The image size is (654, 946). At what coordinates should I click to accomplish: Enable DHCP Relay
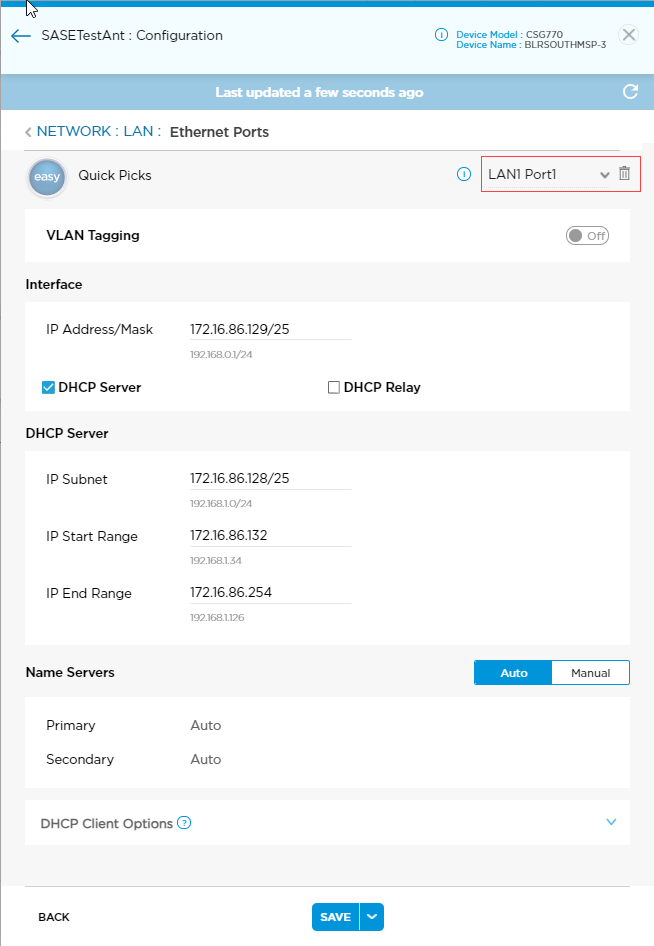click(334, 387)
